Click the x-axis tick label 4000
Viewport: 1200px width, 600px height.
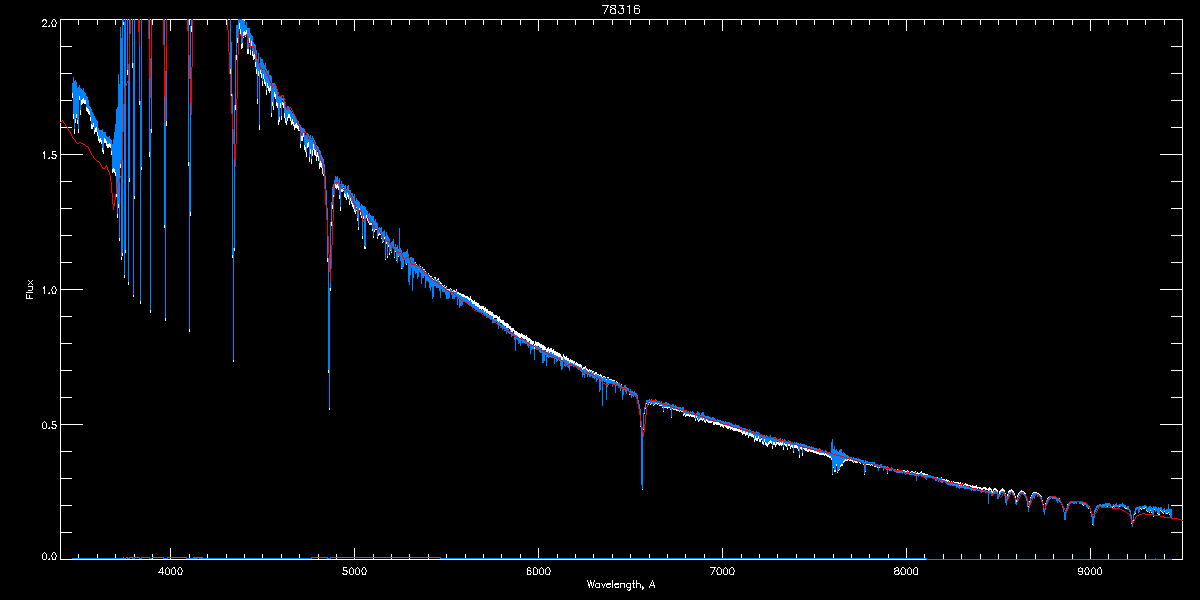170,572
